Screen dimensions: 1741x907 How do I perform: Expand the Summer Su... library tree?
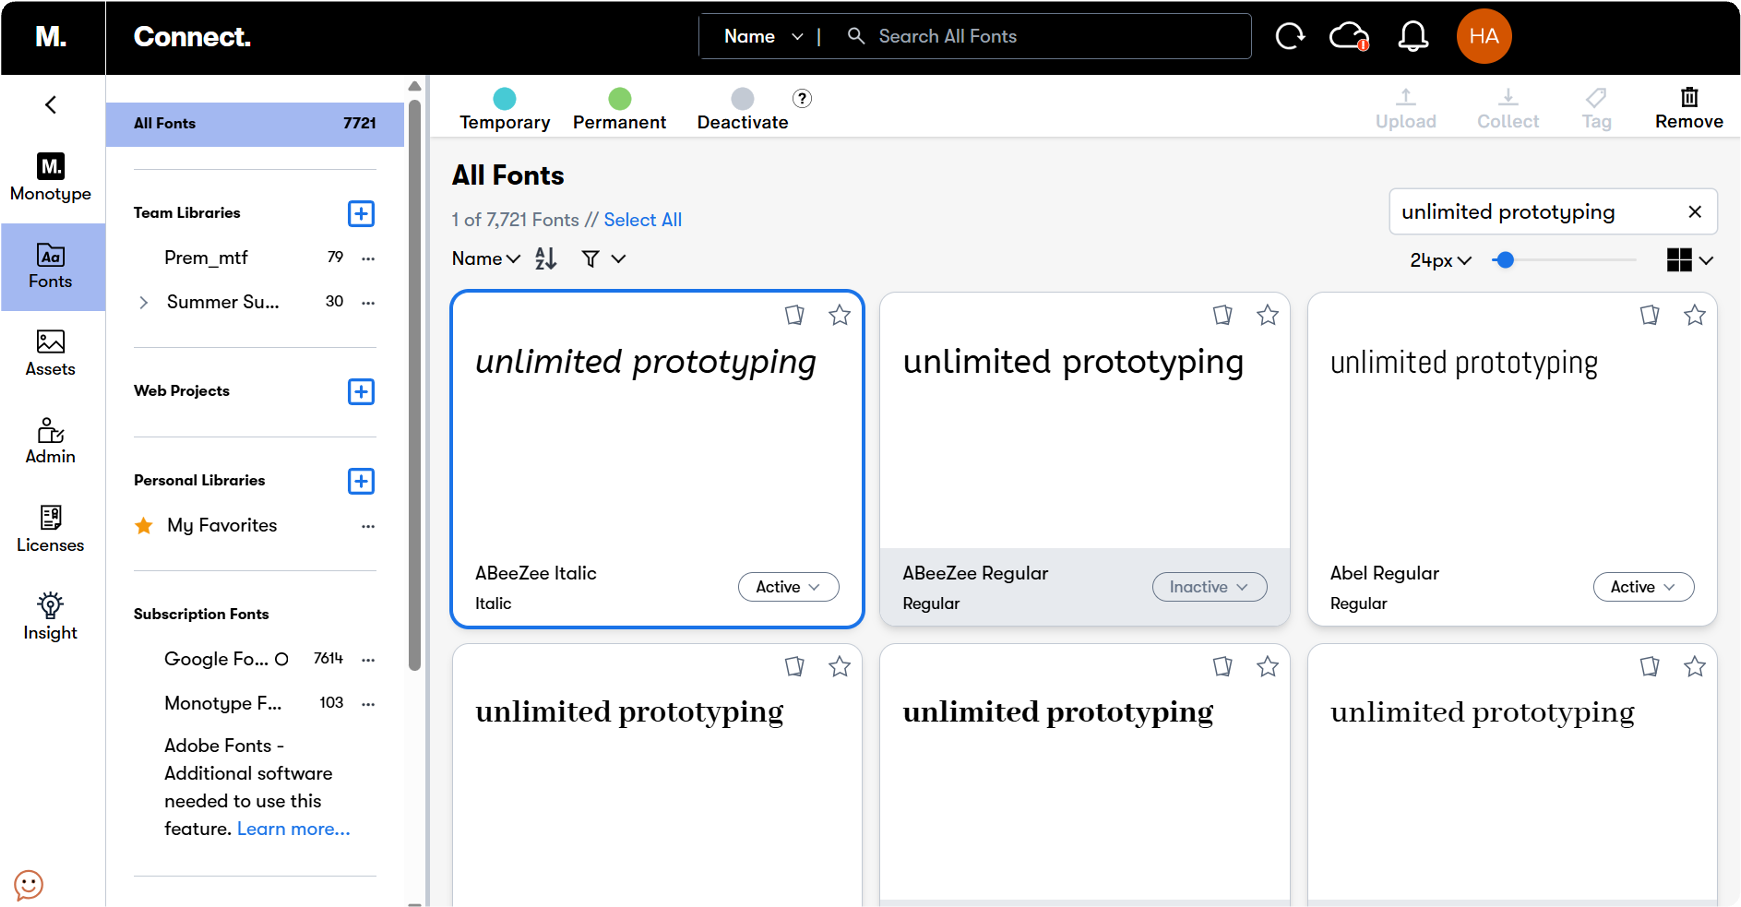click(144, 302)
